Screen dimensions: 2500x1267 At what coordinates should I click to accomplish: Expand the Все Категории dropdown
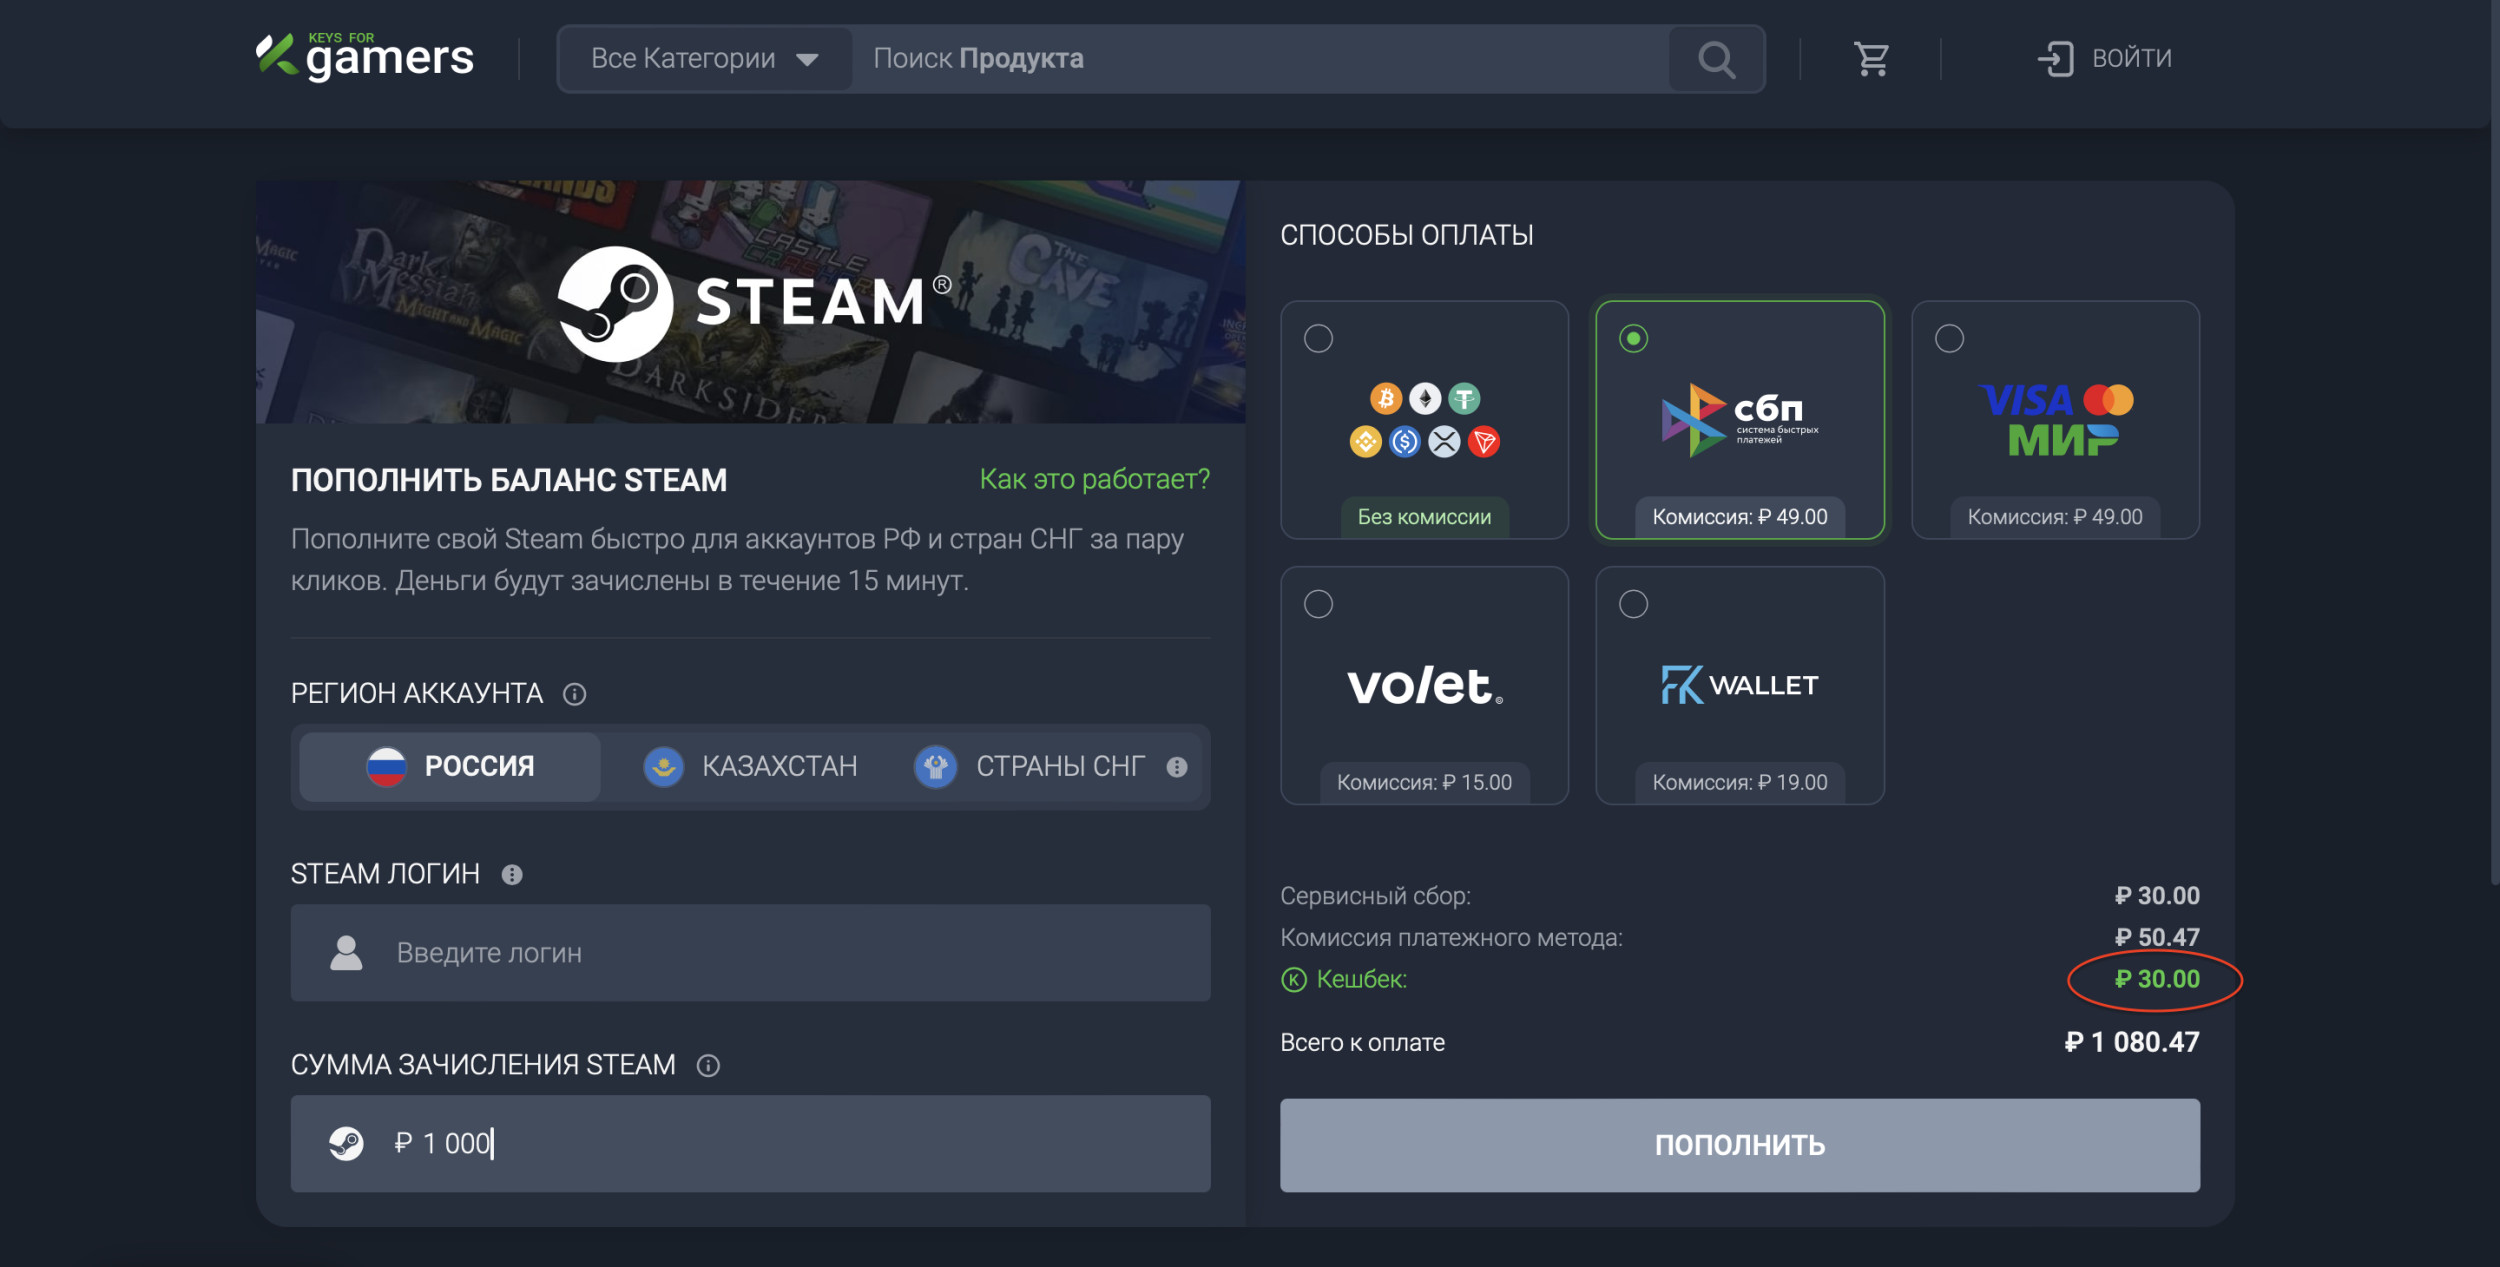704,59
